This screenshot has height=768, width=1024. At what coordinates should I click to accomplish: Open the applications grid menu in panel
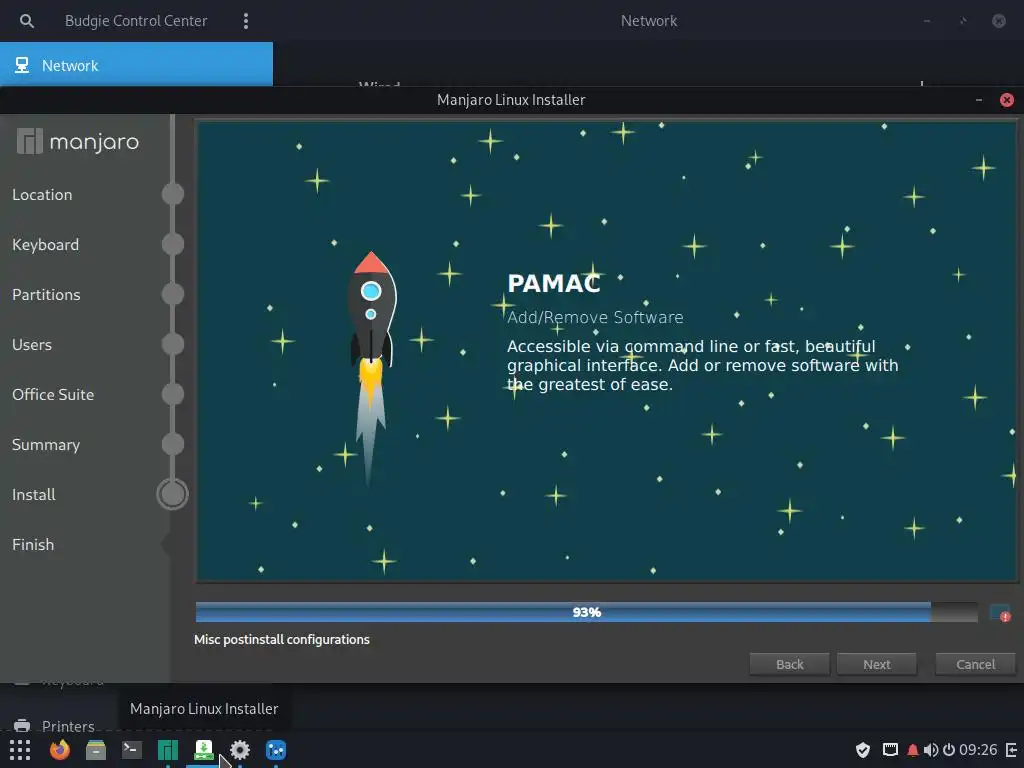coord(20,750)
